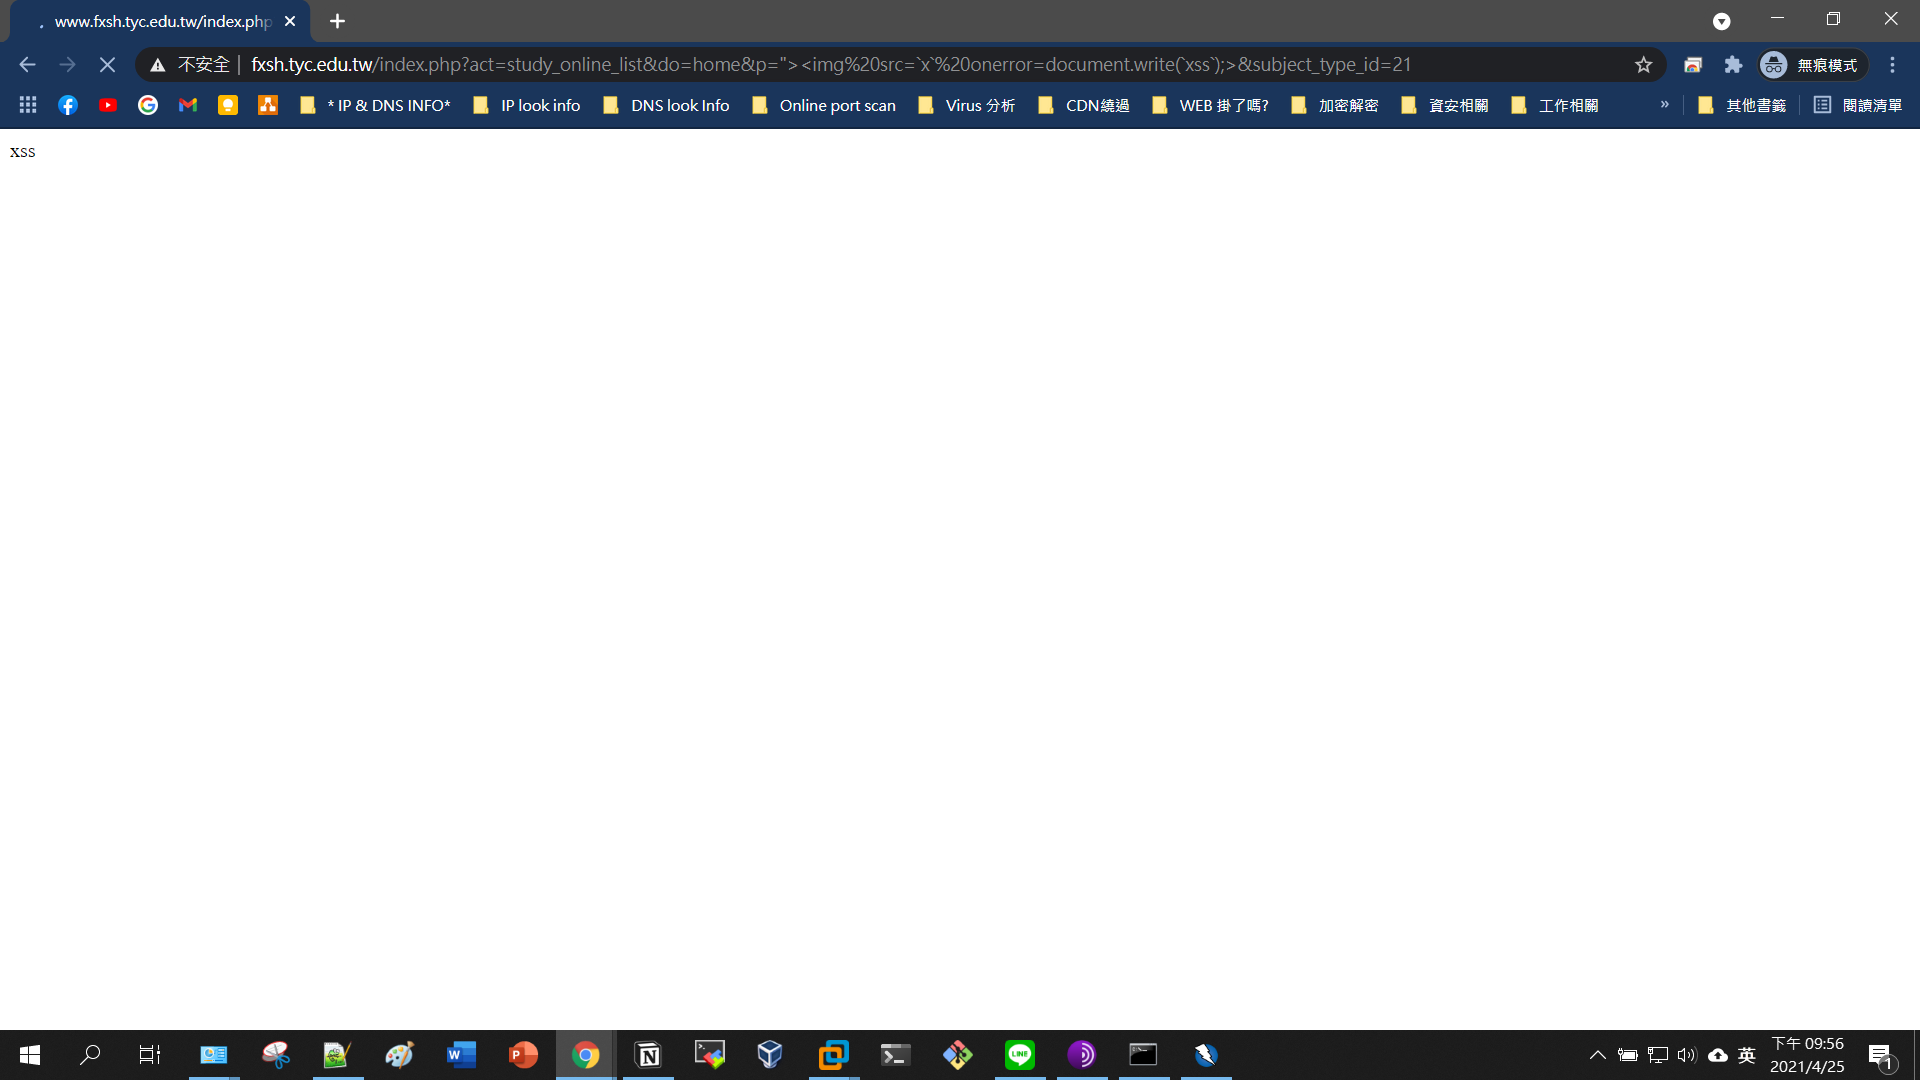Switch the input language indicator 英
Viewport: 1920px width, 1080px height.
[1747, 1055]
